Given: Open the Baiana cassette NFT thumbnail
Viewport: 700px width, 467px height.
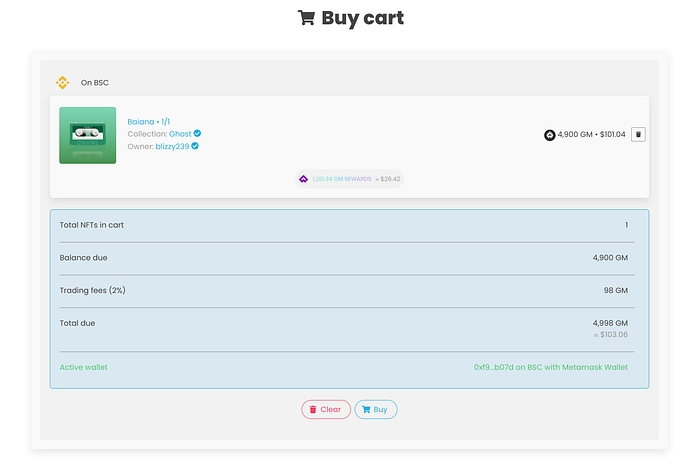Looking at the screenshot, I should pyautogui.click(x=88, y=135).
